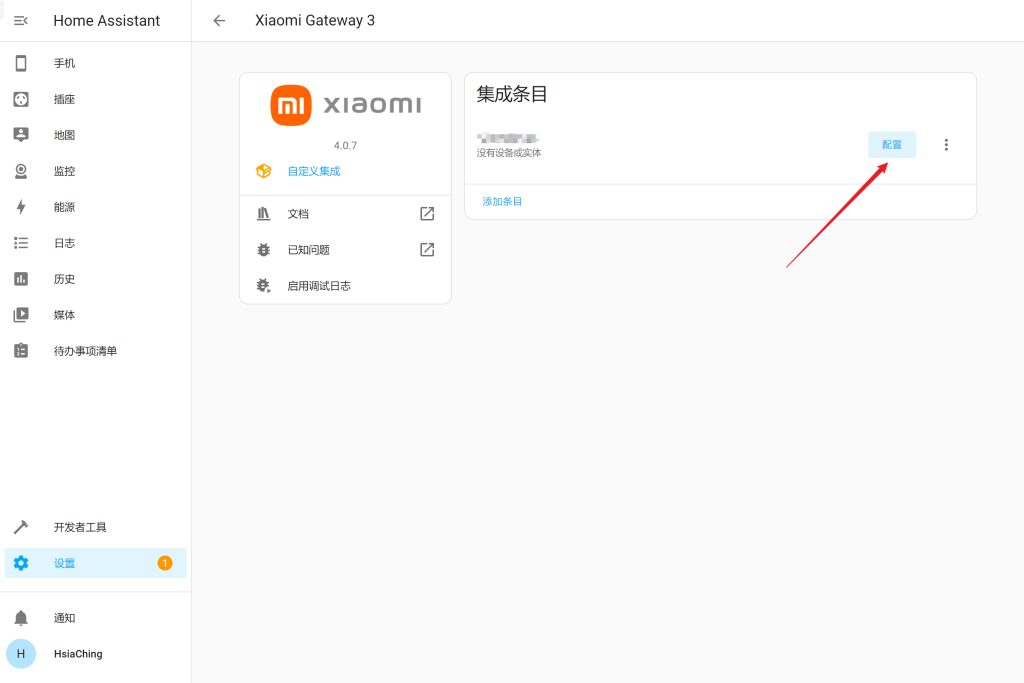
Task: Select 日志 in the sidebar menu
Action: [96, 243]
